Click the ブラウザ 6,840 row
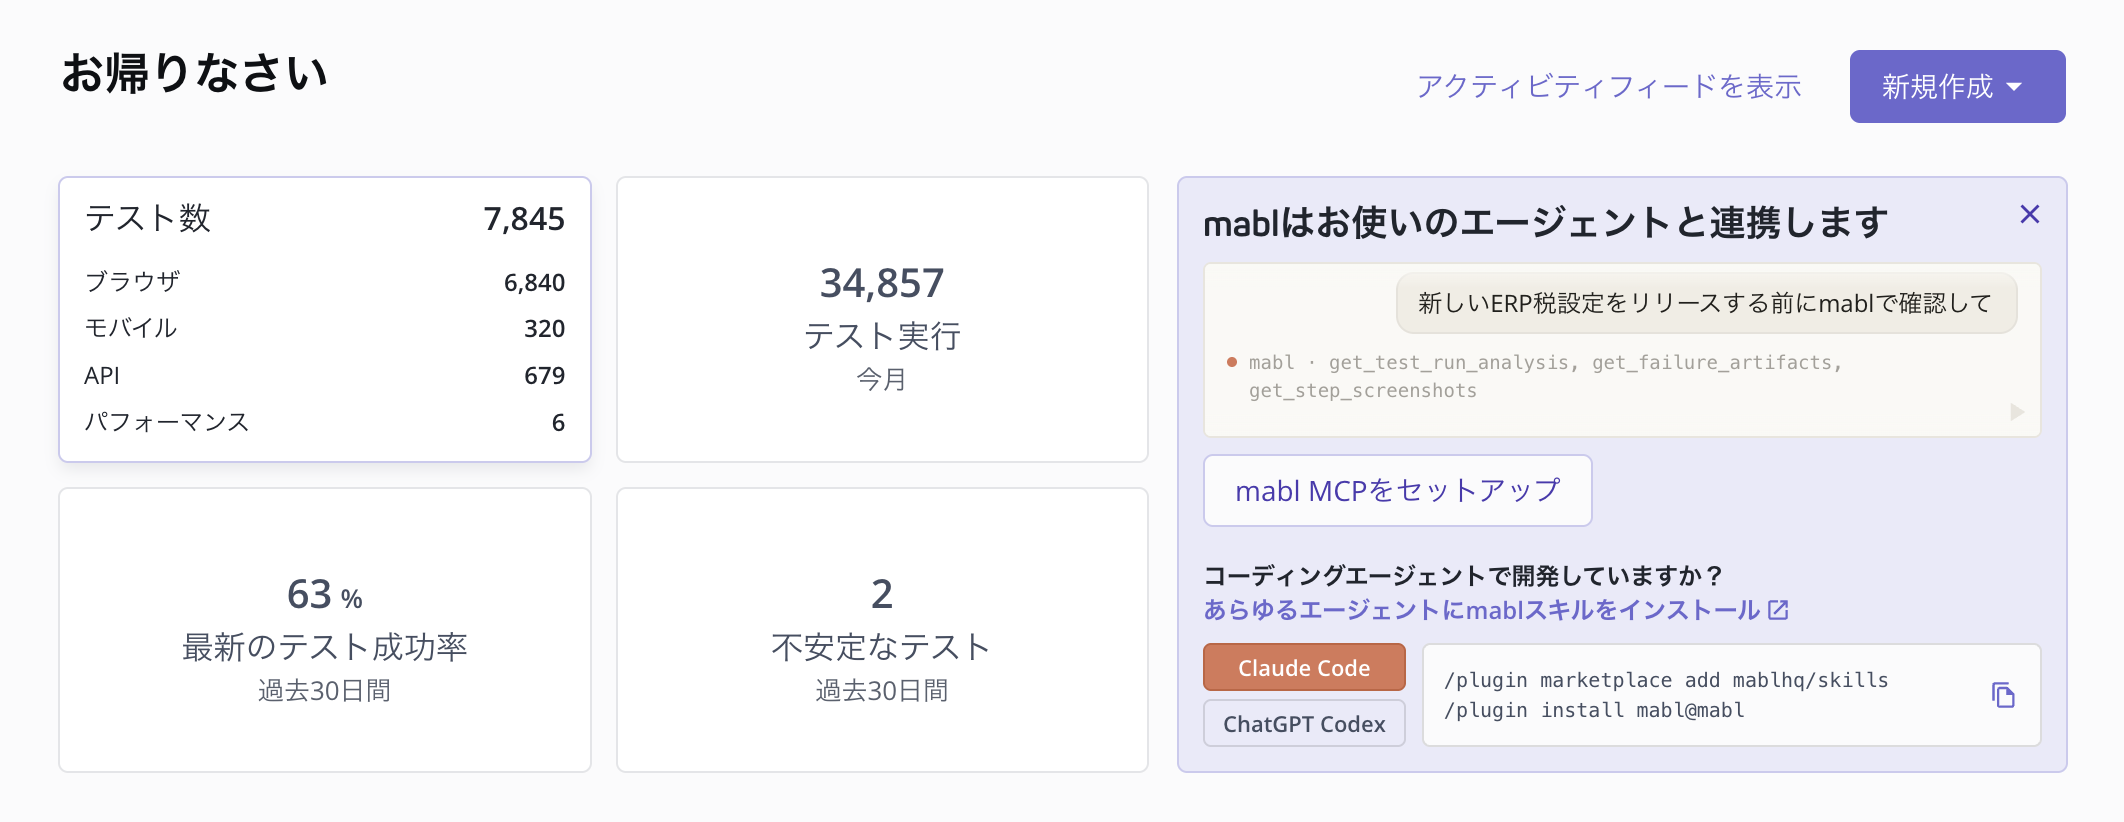Screen dimensions: 2124x822 (x=325, y=282)
